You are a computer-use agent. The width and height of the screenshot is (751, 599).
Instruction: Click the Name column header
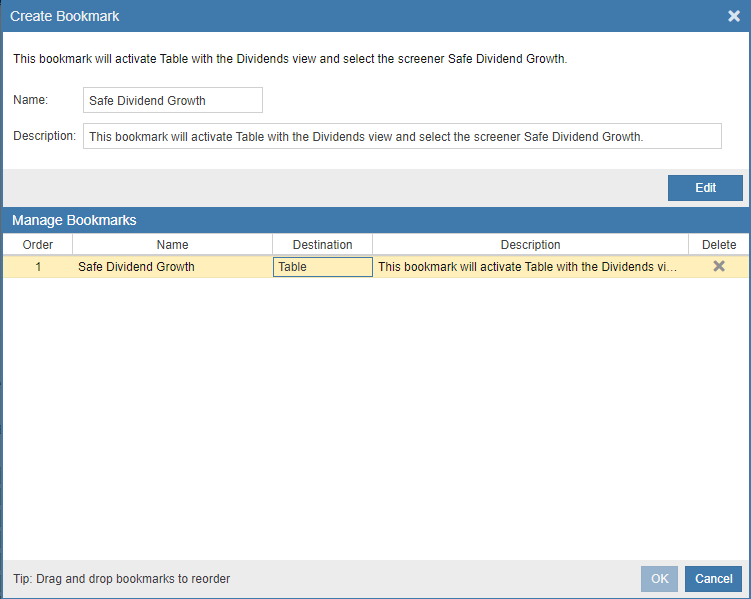[172, 245]
